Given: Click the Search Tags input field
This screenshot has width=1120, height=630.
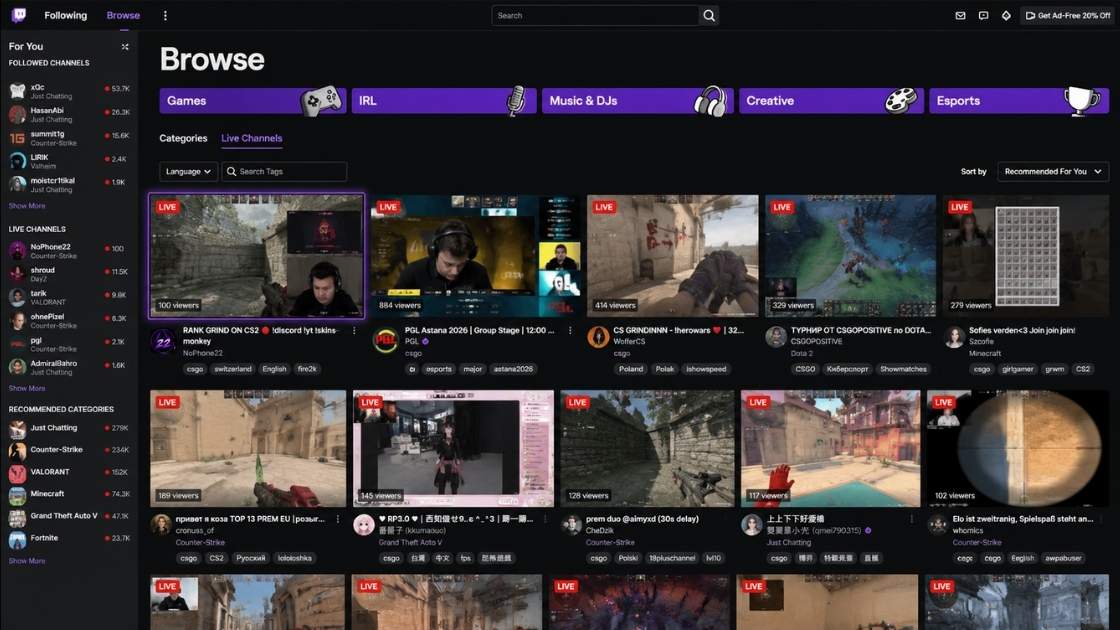Looking at the screenshot, I should point(284,171).
